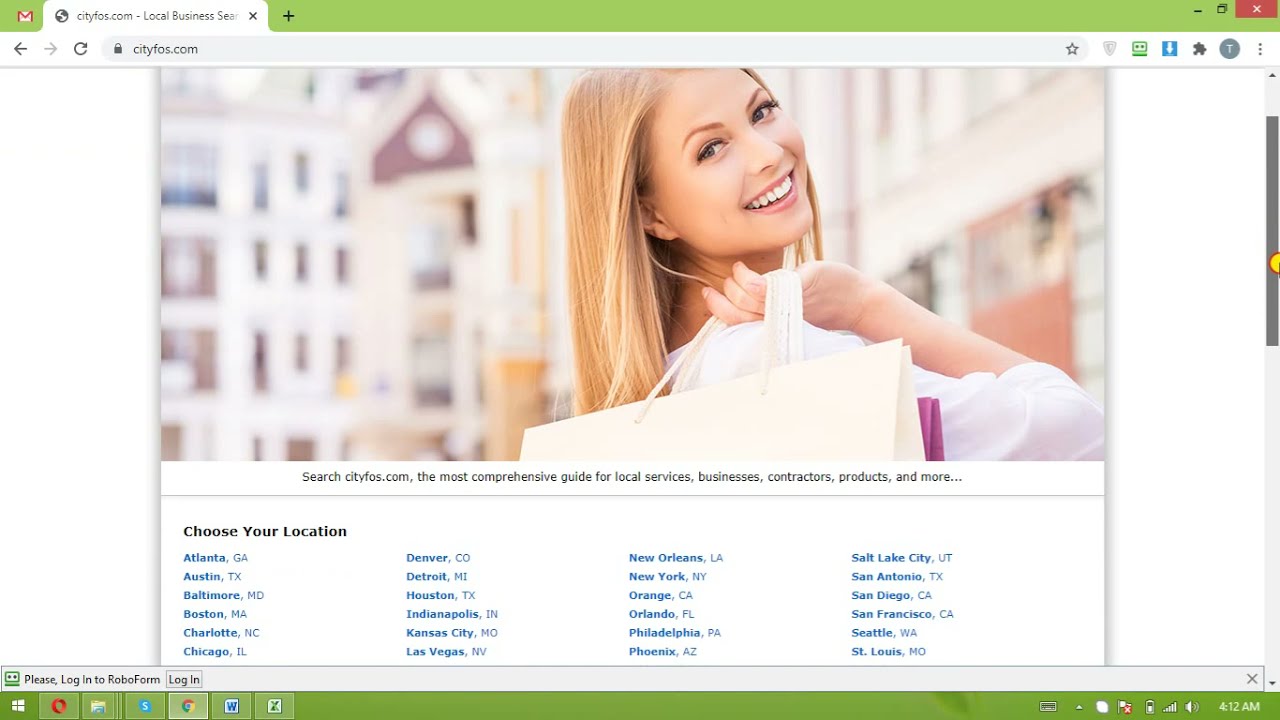1280x720 pixels.
Task: View site info via the lock icon
Action: (x=118, y=48)
